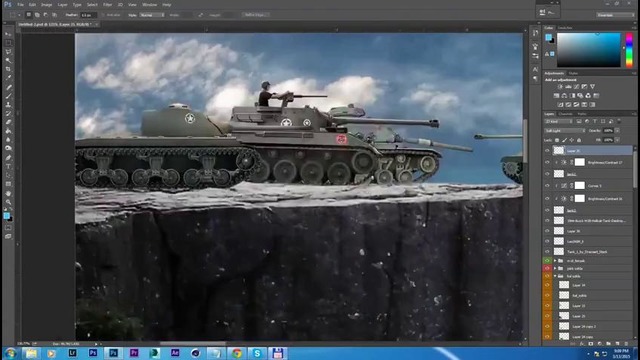Delete layer using trash icon
The width and height of the screenshot is (640, 360).
(x=626, y=344)
